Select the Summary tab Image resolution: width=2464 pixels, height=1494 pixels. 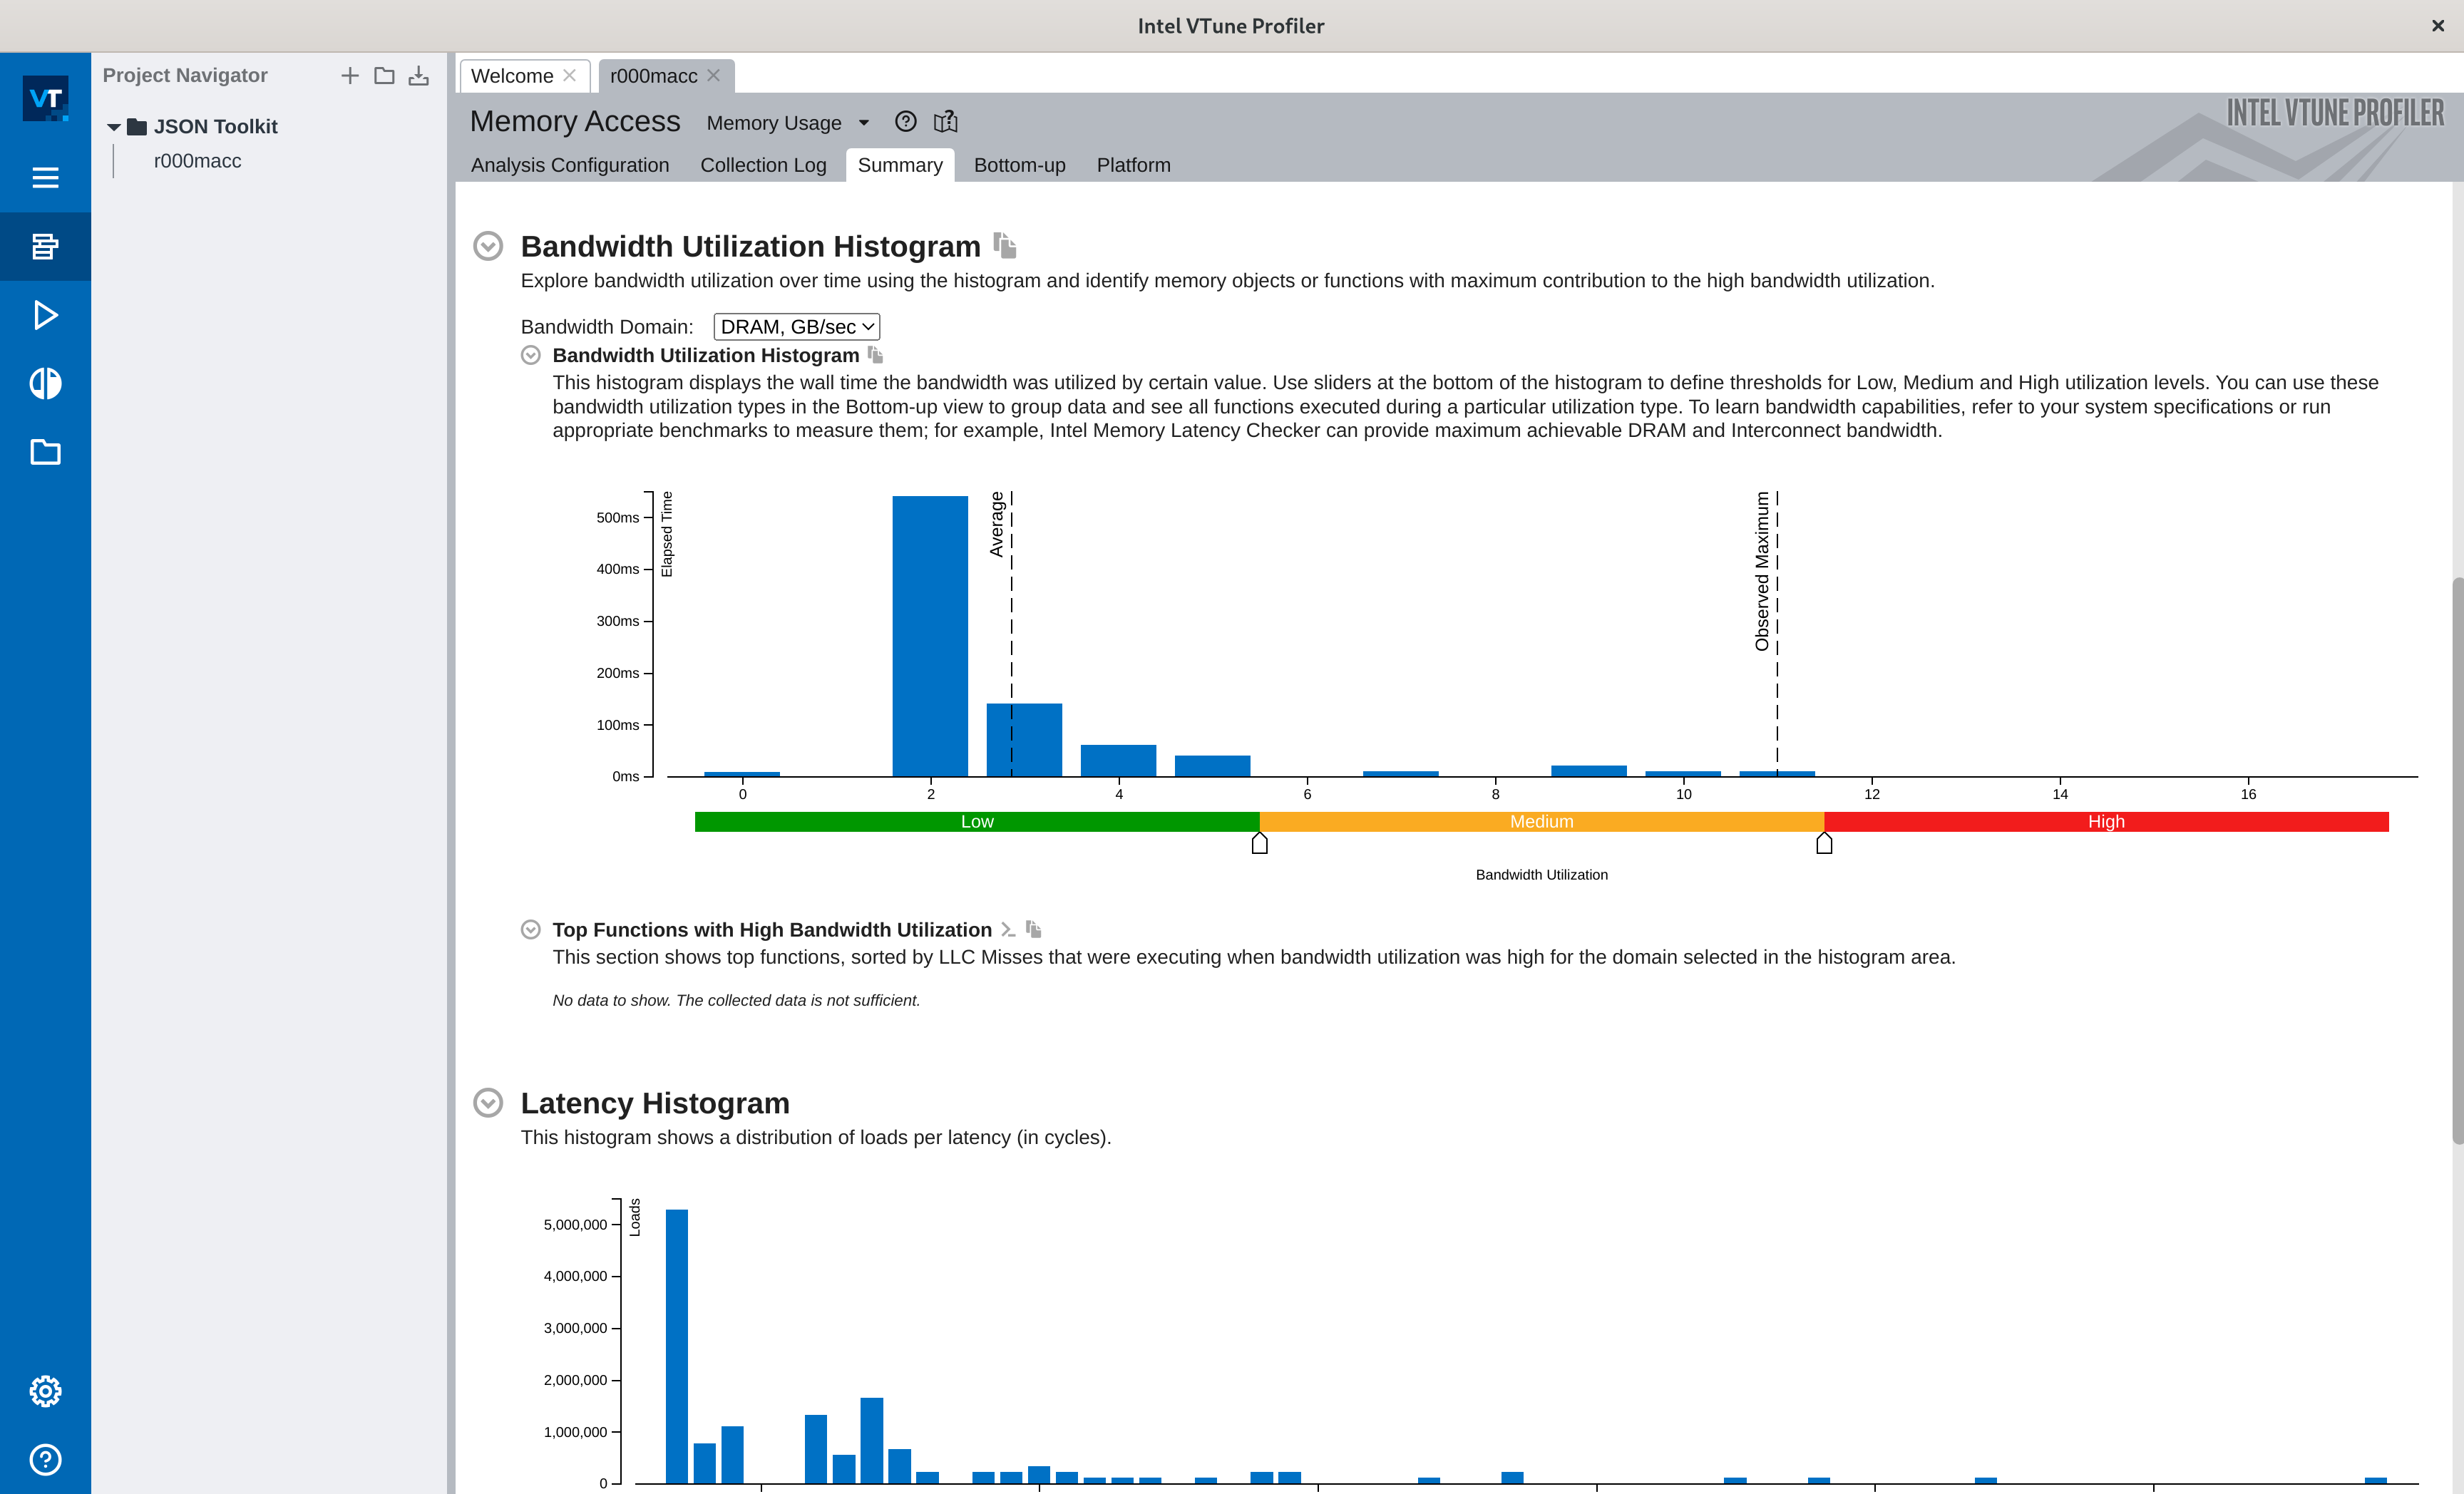tap(900, 165)
